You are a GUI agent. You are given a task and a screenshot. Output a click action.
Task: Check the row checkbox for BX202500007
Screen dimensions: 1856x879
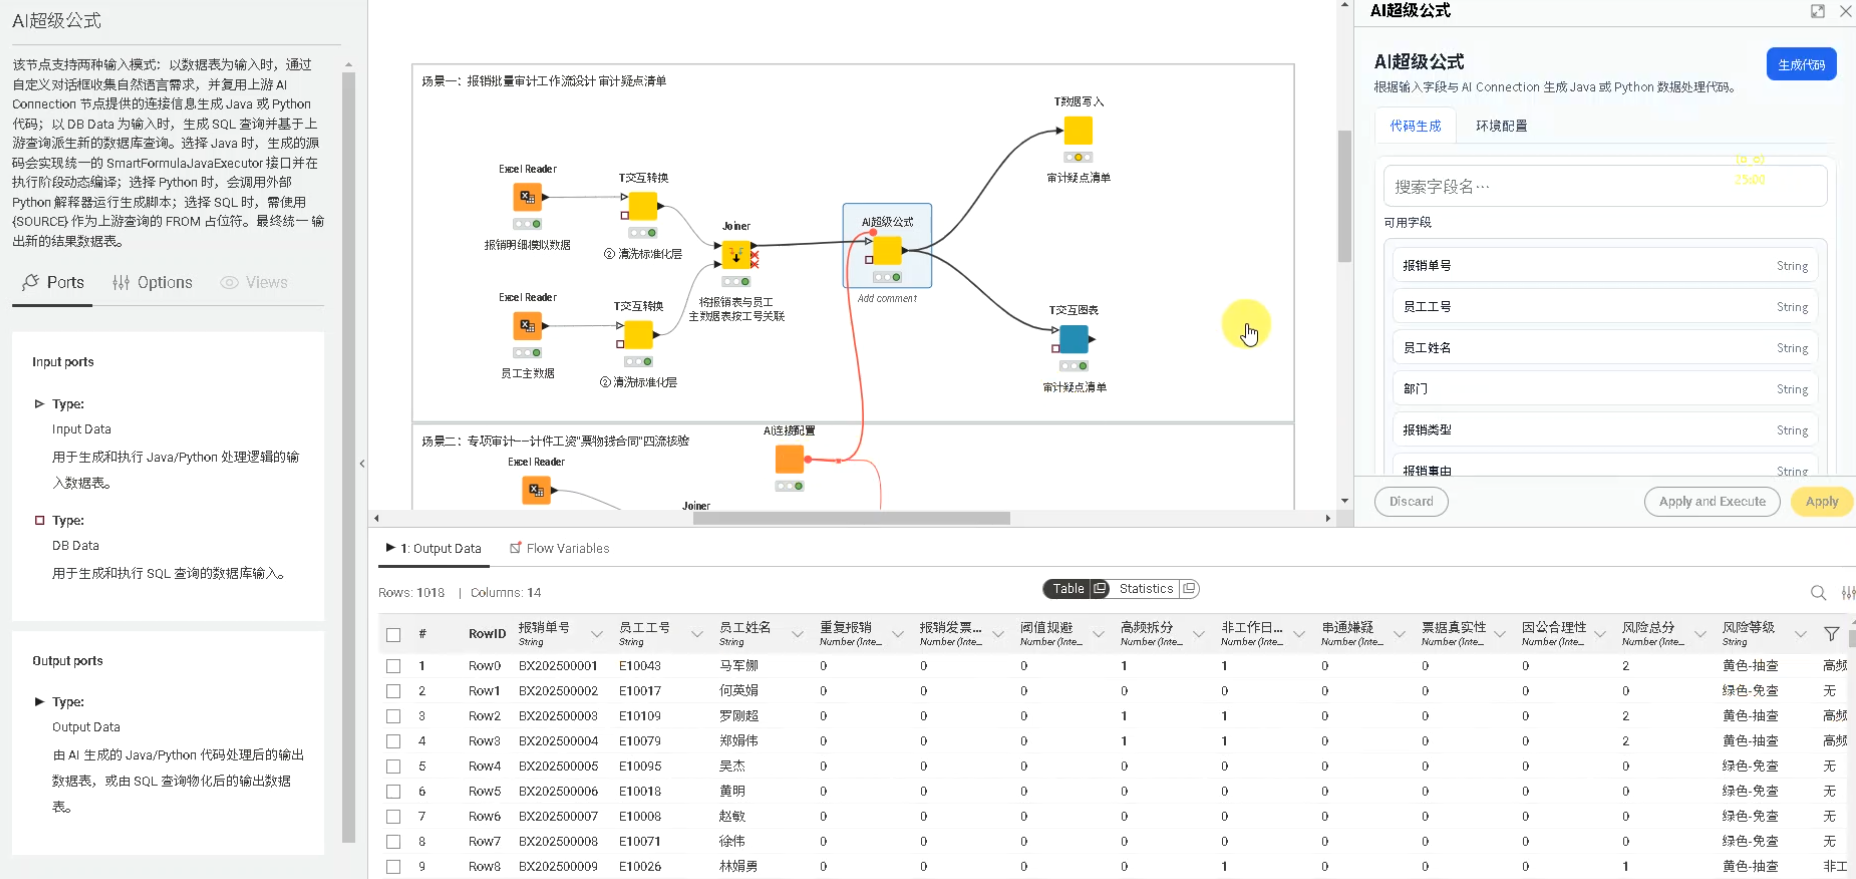393,816
